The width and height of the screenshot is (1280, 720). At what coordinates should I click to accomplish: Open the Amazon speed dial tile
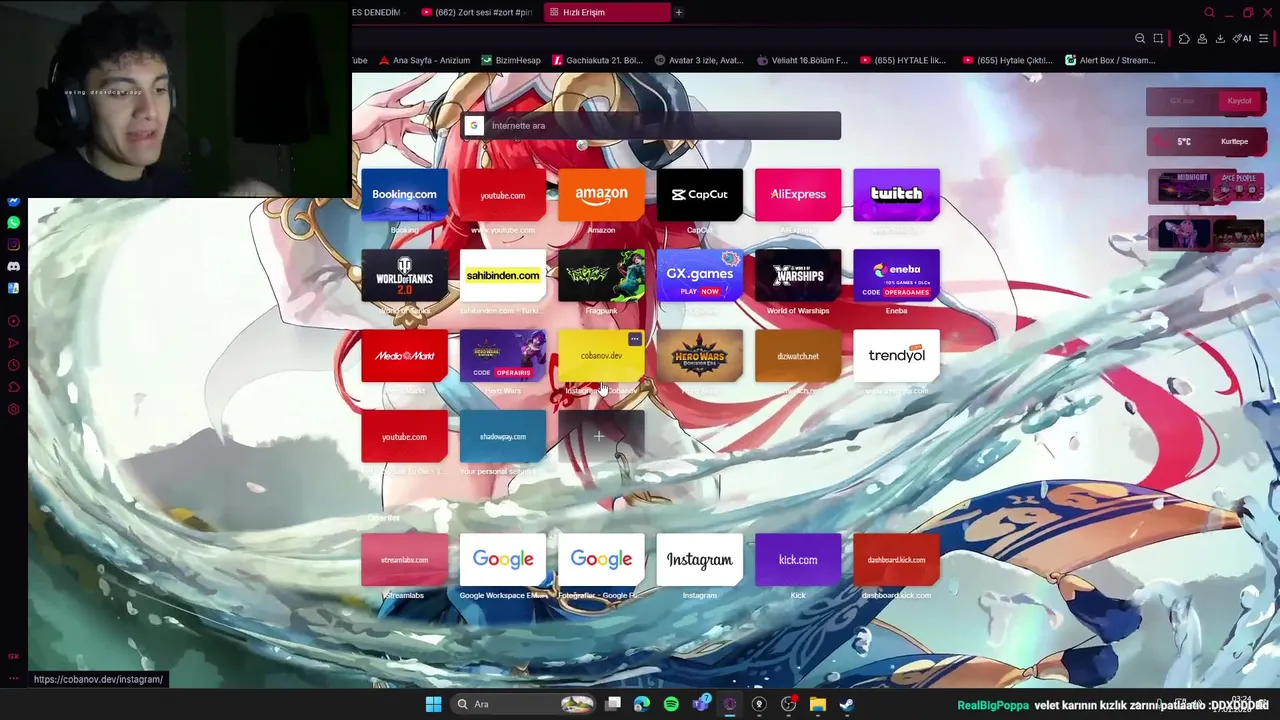tap(601, 195)
